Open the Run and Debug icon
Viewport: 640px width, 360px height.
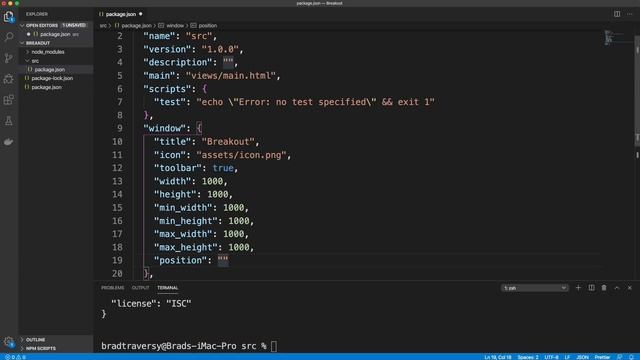click(9, 79)
